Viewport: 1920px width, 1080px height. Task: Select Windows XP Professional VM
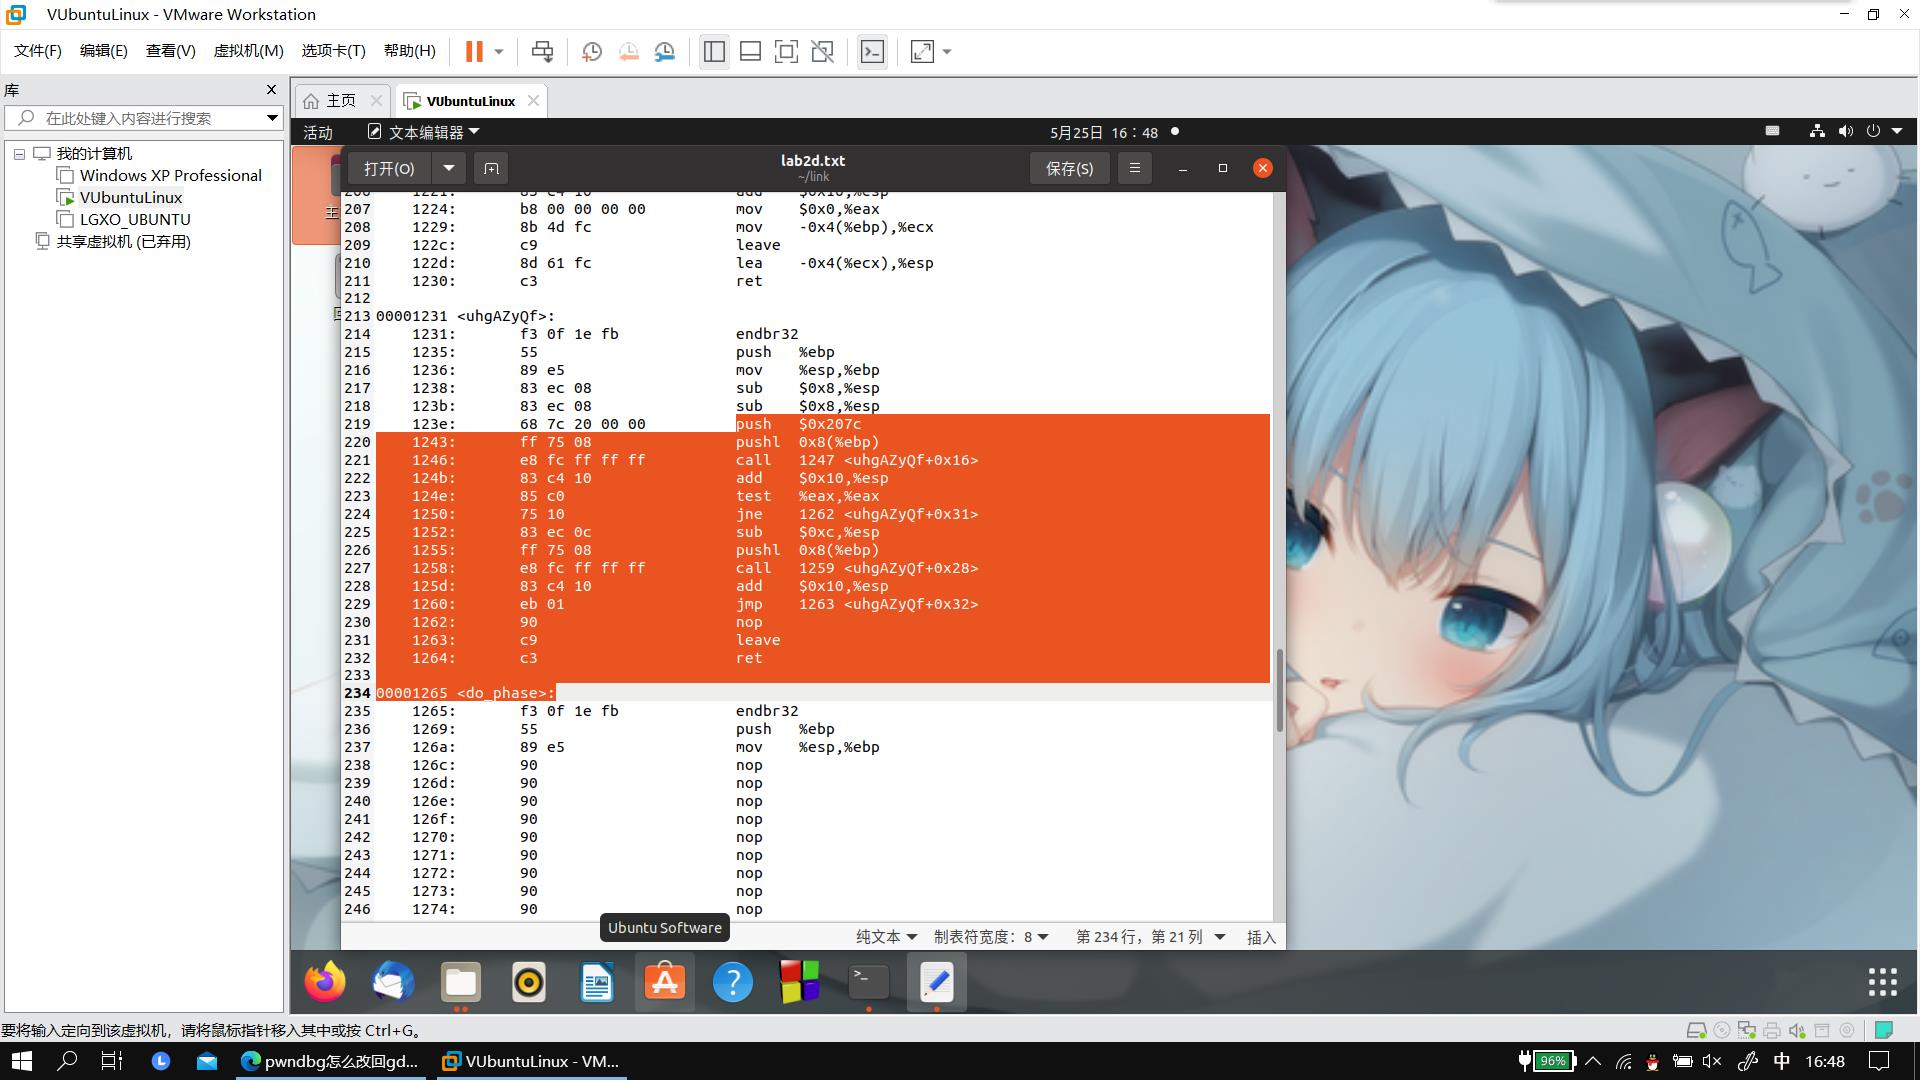(x=170, y=176)
